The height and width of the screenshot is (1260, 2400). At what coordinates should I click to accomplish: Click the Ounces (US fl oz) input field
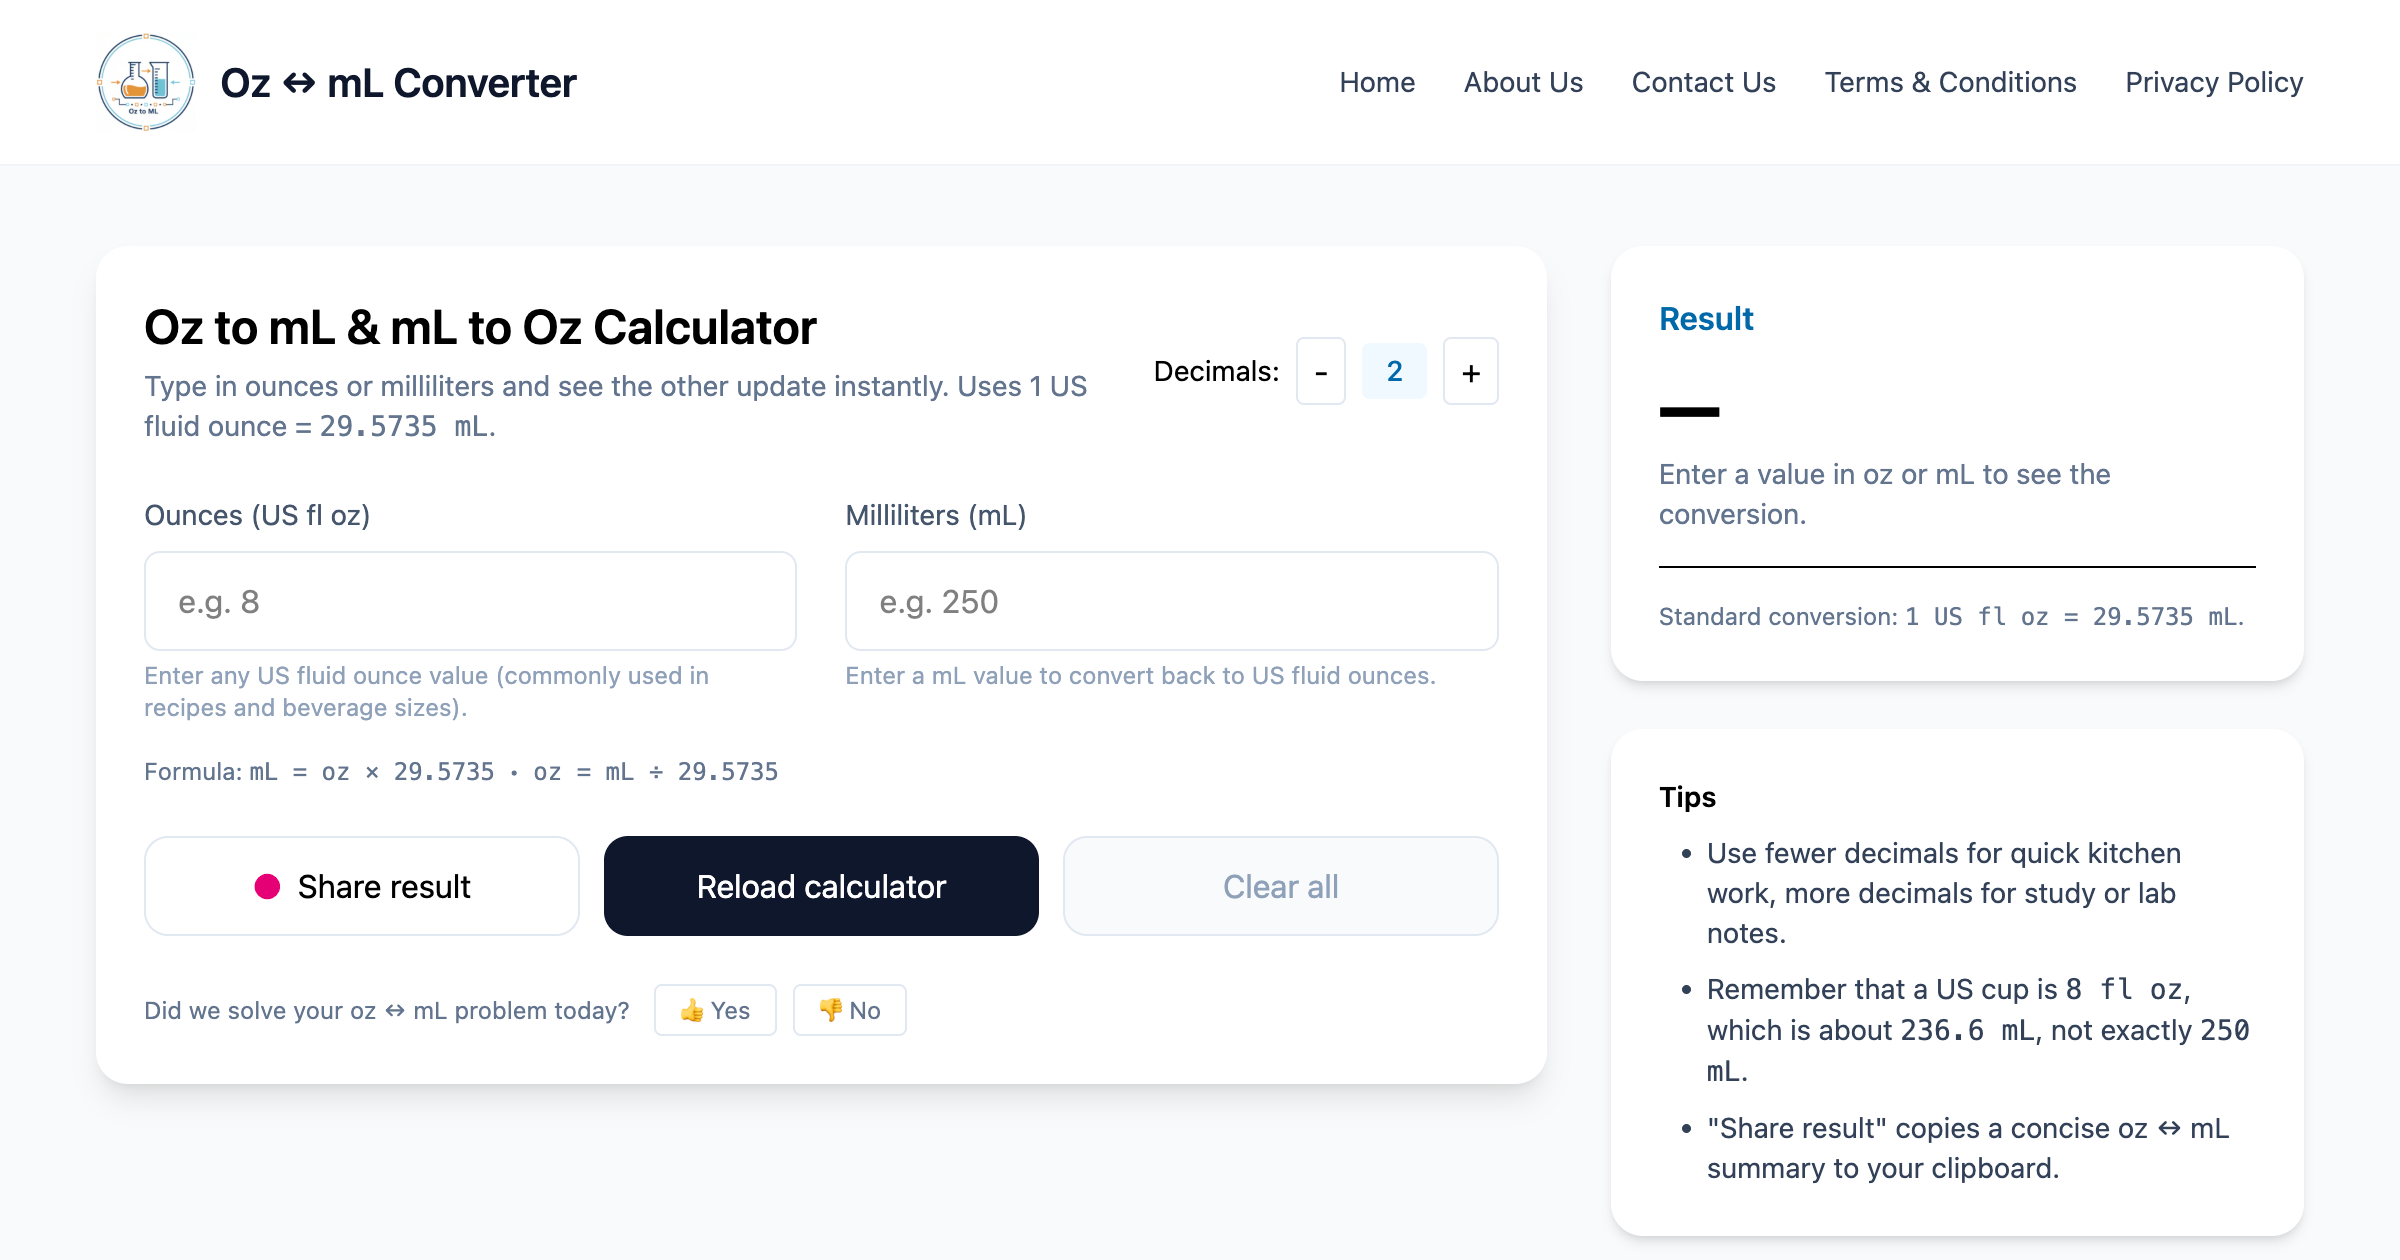pyautogui.click(x=470, y=601)
